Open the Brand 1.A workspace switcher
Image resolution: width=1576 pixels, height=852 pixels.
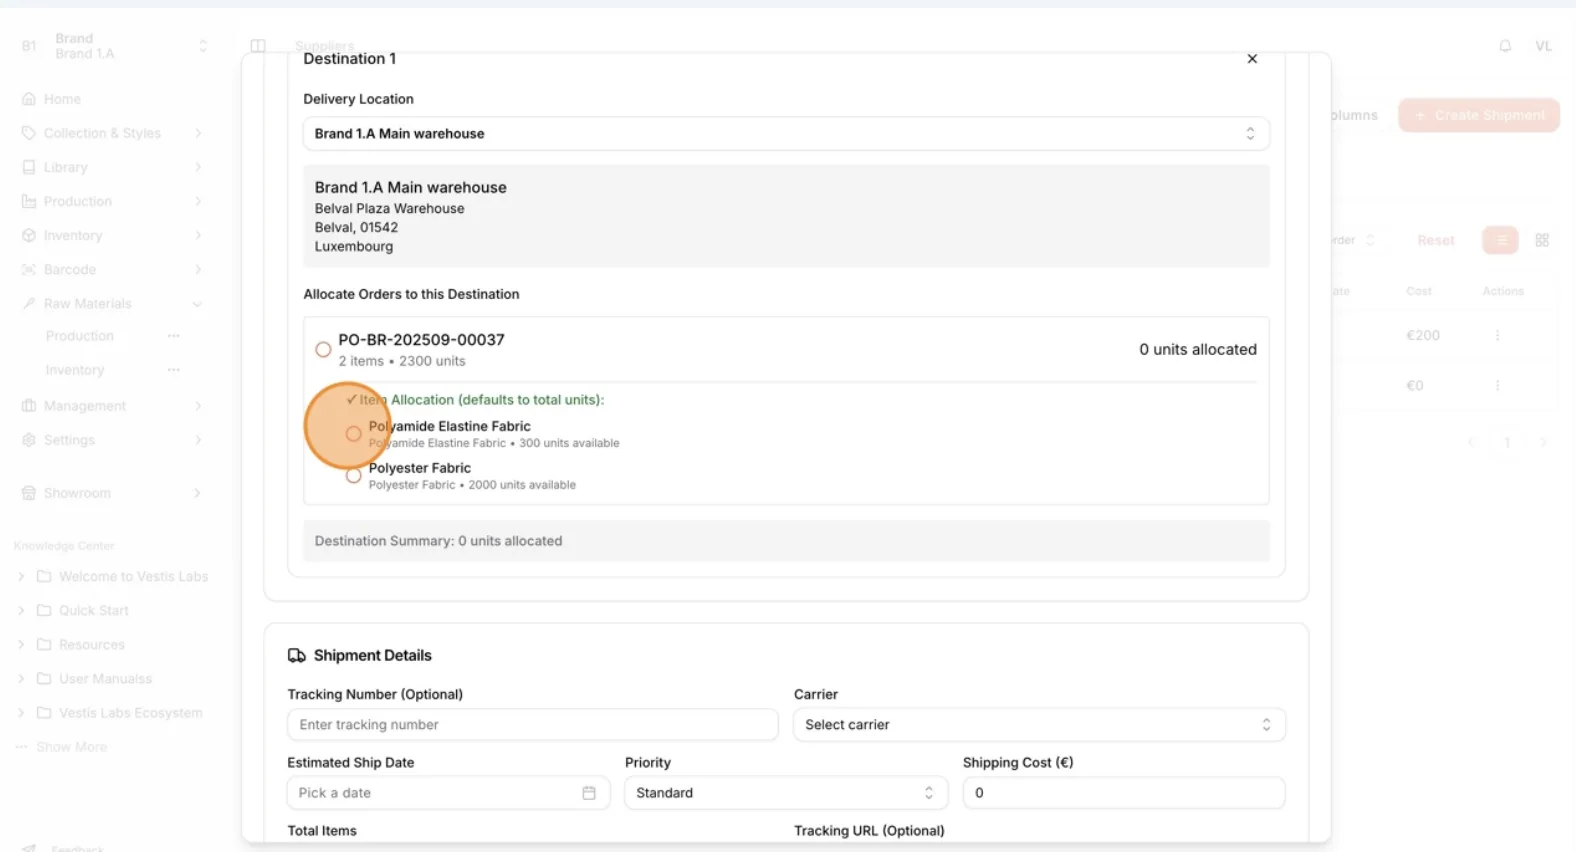click(x=114, y=46)
